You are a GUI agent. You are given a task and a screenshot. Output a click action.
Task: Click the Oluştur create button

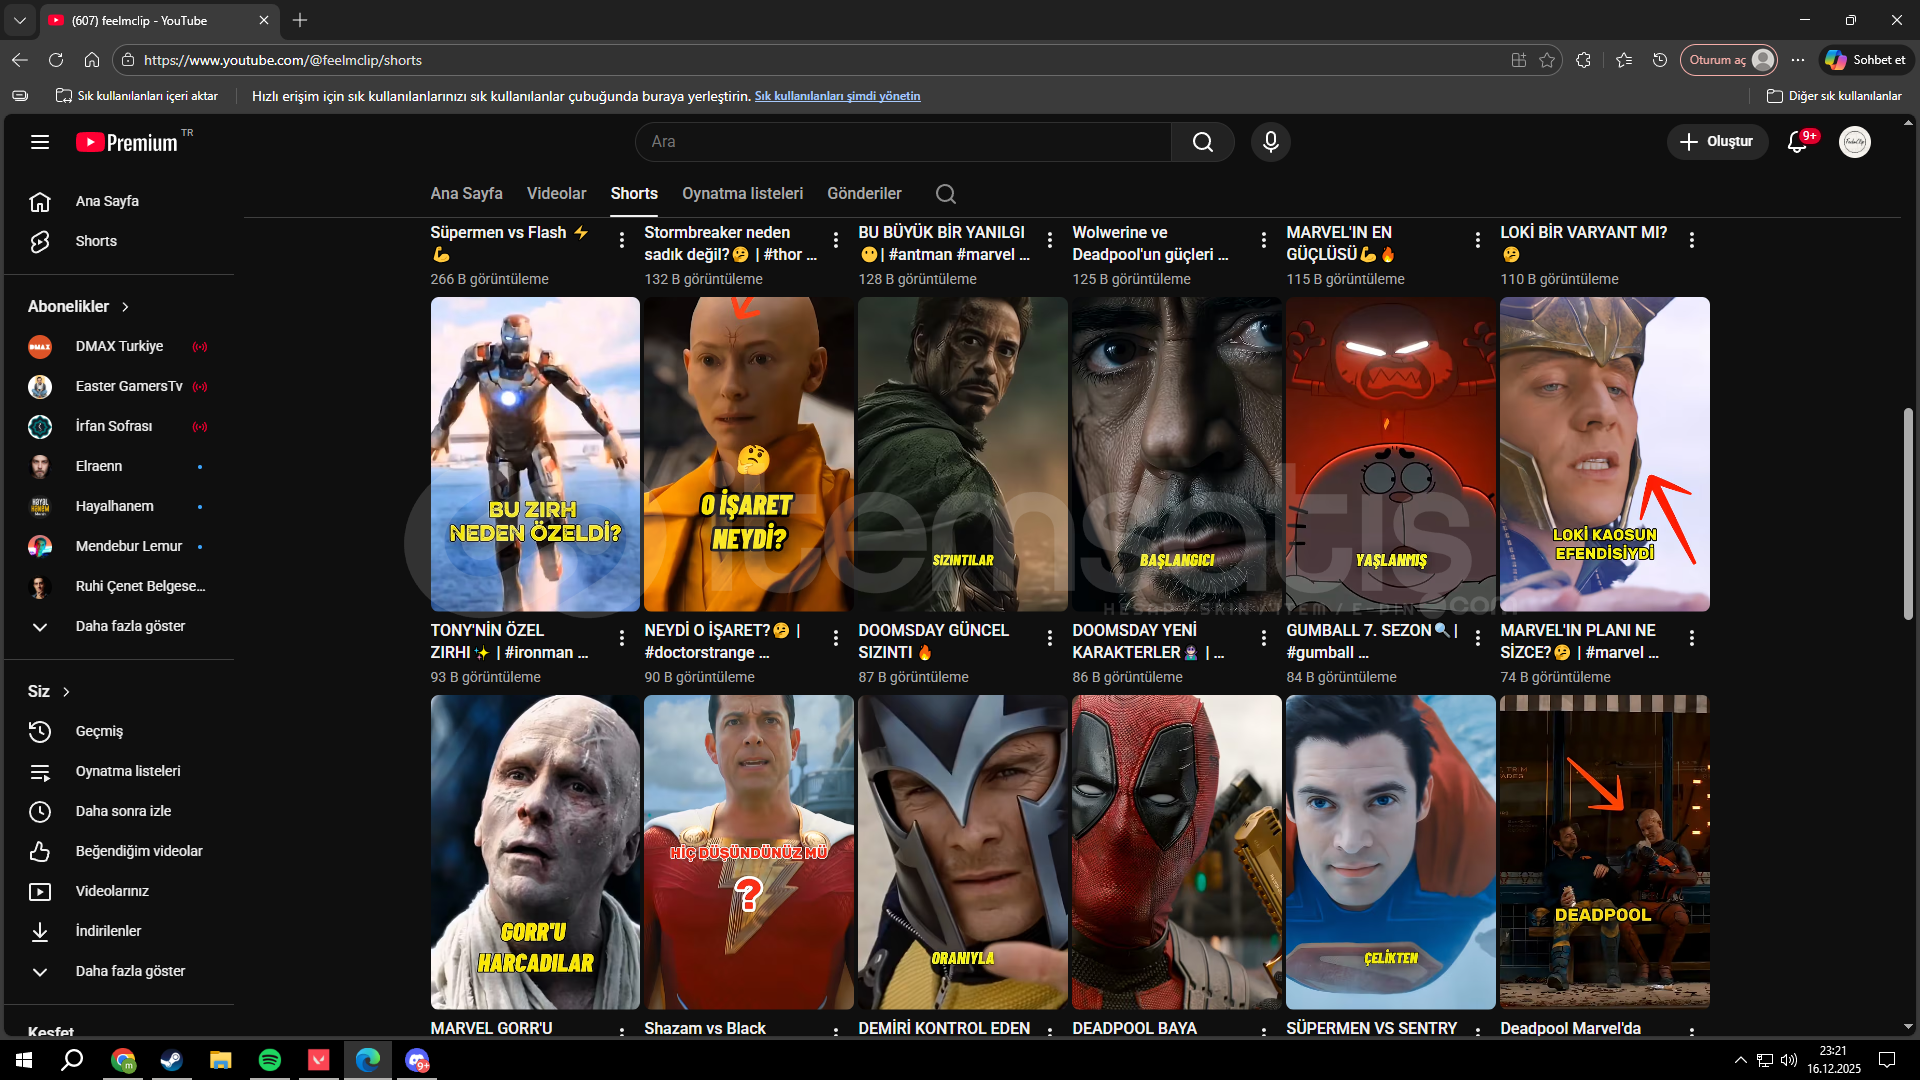point(1716,142)
